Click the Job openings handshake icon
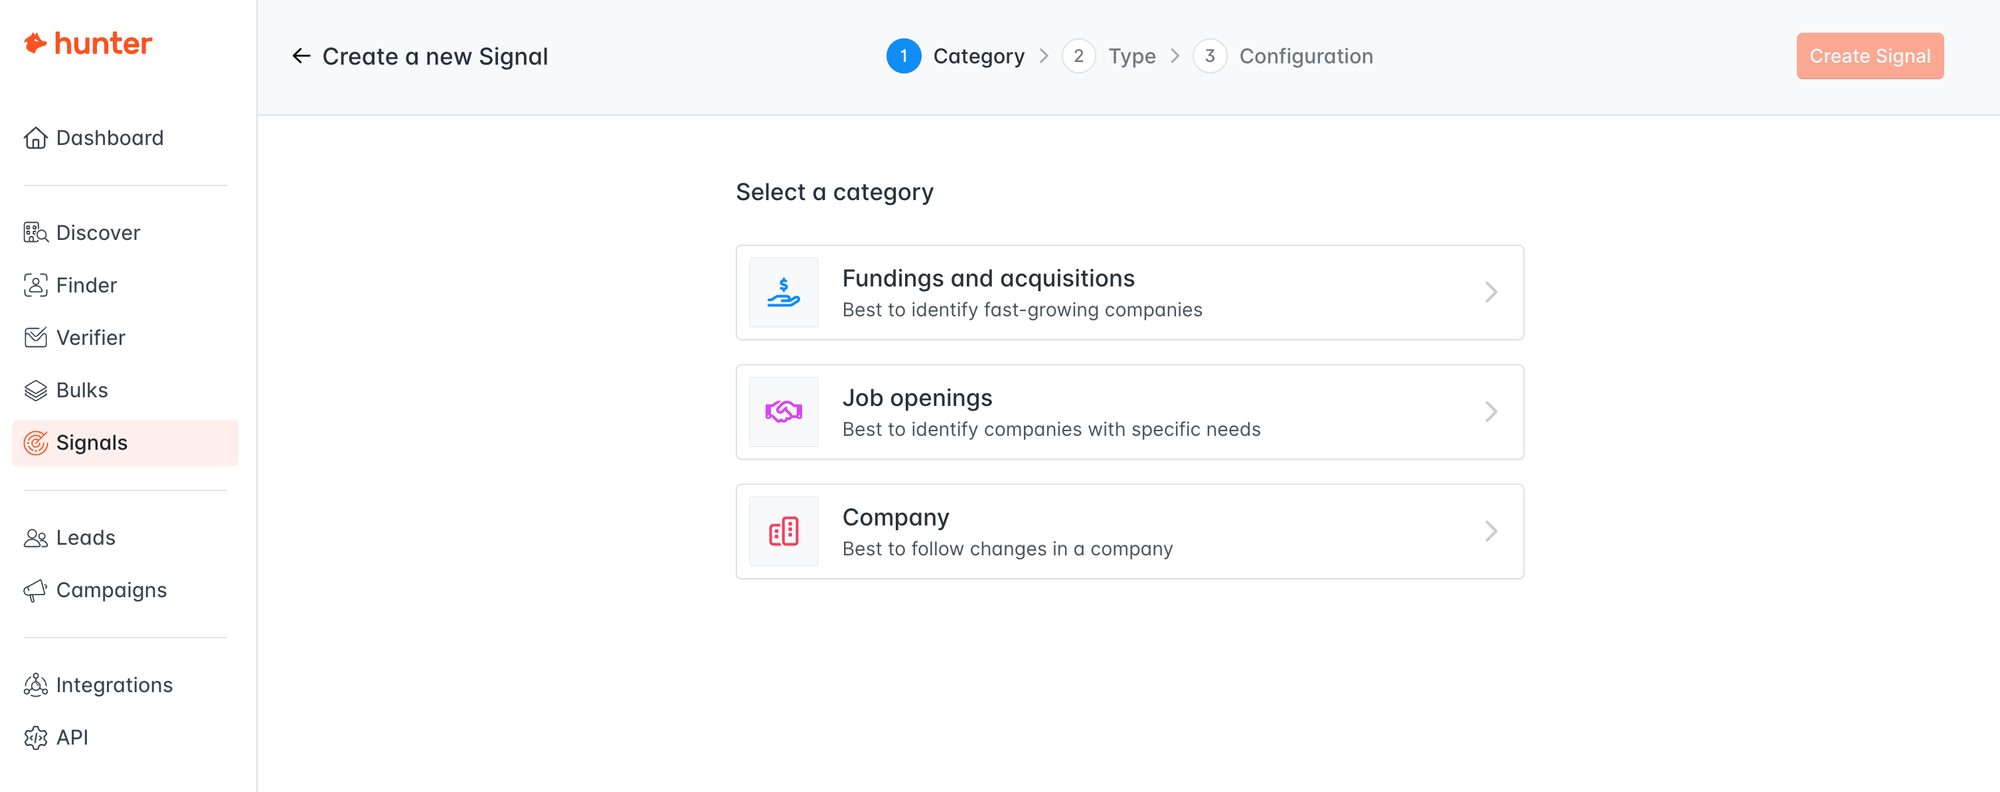This screenshot has width=2000, height=792. pyautogui.click(x=784, y=412)
